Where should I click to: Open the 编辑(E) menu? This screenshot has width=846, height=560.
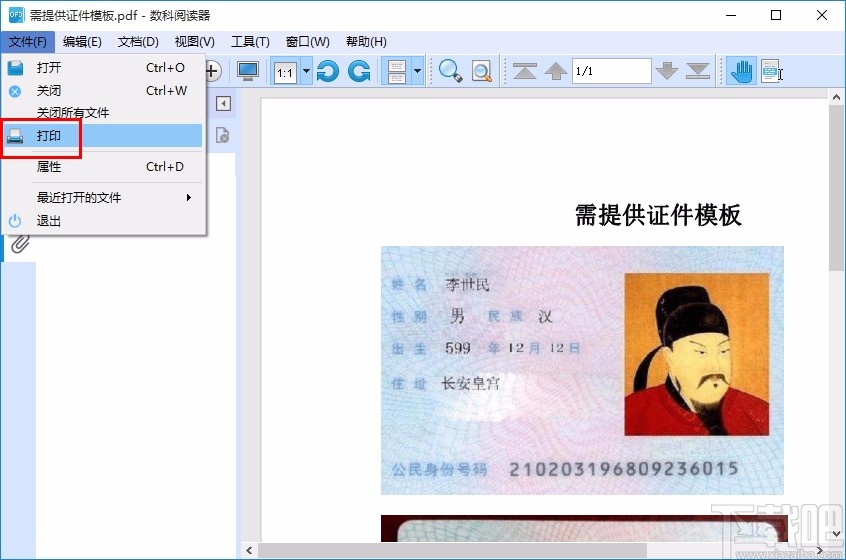point(82,42)
